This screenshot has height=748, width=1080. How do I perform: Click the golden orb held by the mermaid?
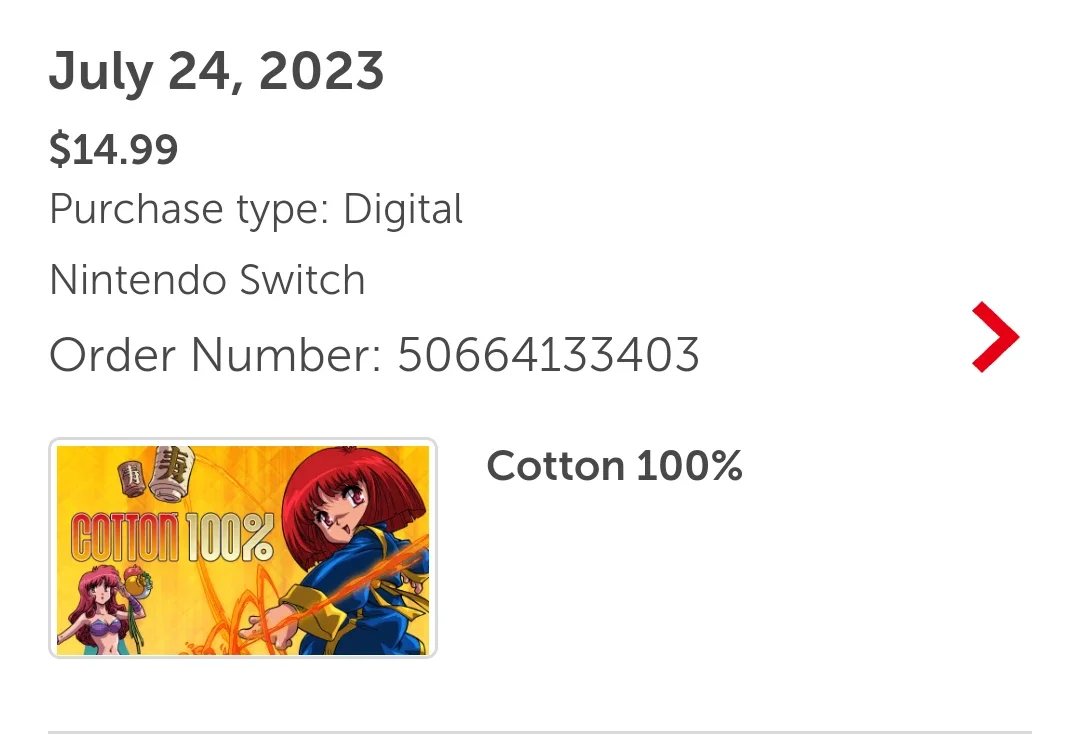[137, 585]
